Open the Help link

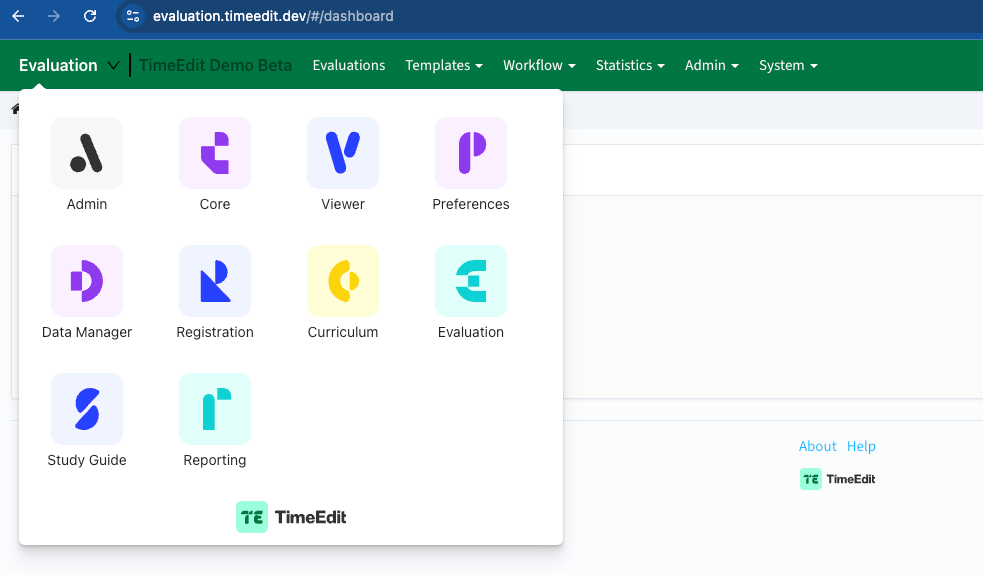coord(861,446)
